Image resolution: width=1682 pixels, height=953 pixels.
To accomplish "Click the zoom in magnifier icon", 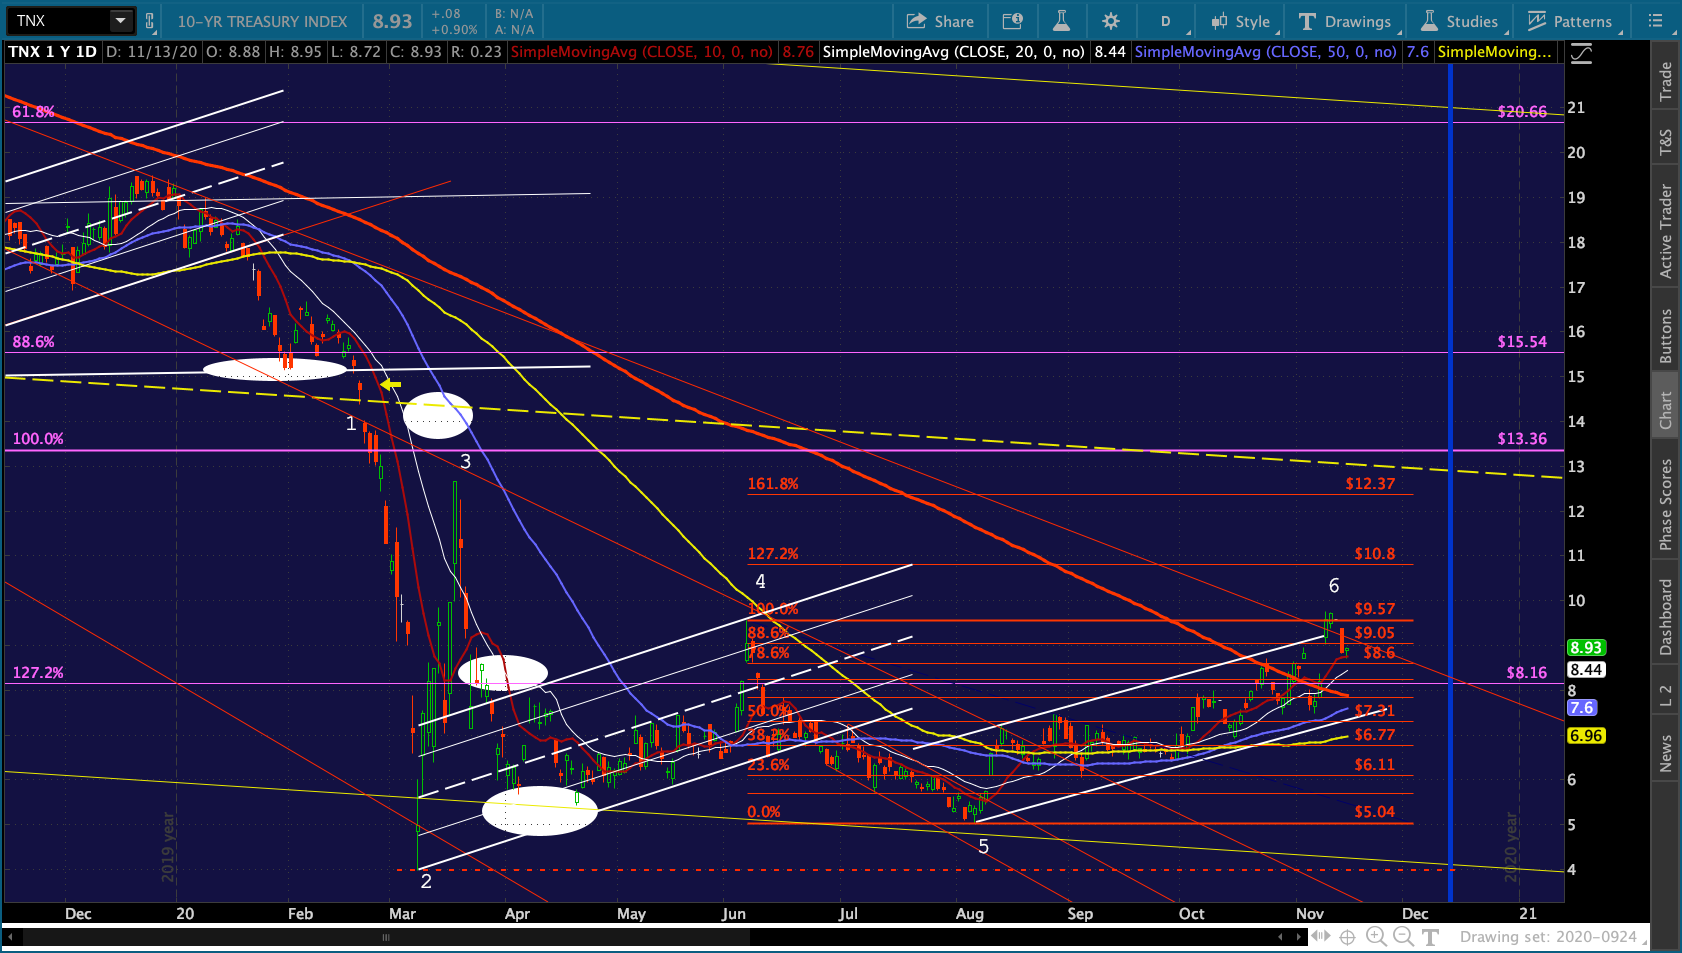I will (1376, 936).
